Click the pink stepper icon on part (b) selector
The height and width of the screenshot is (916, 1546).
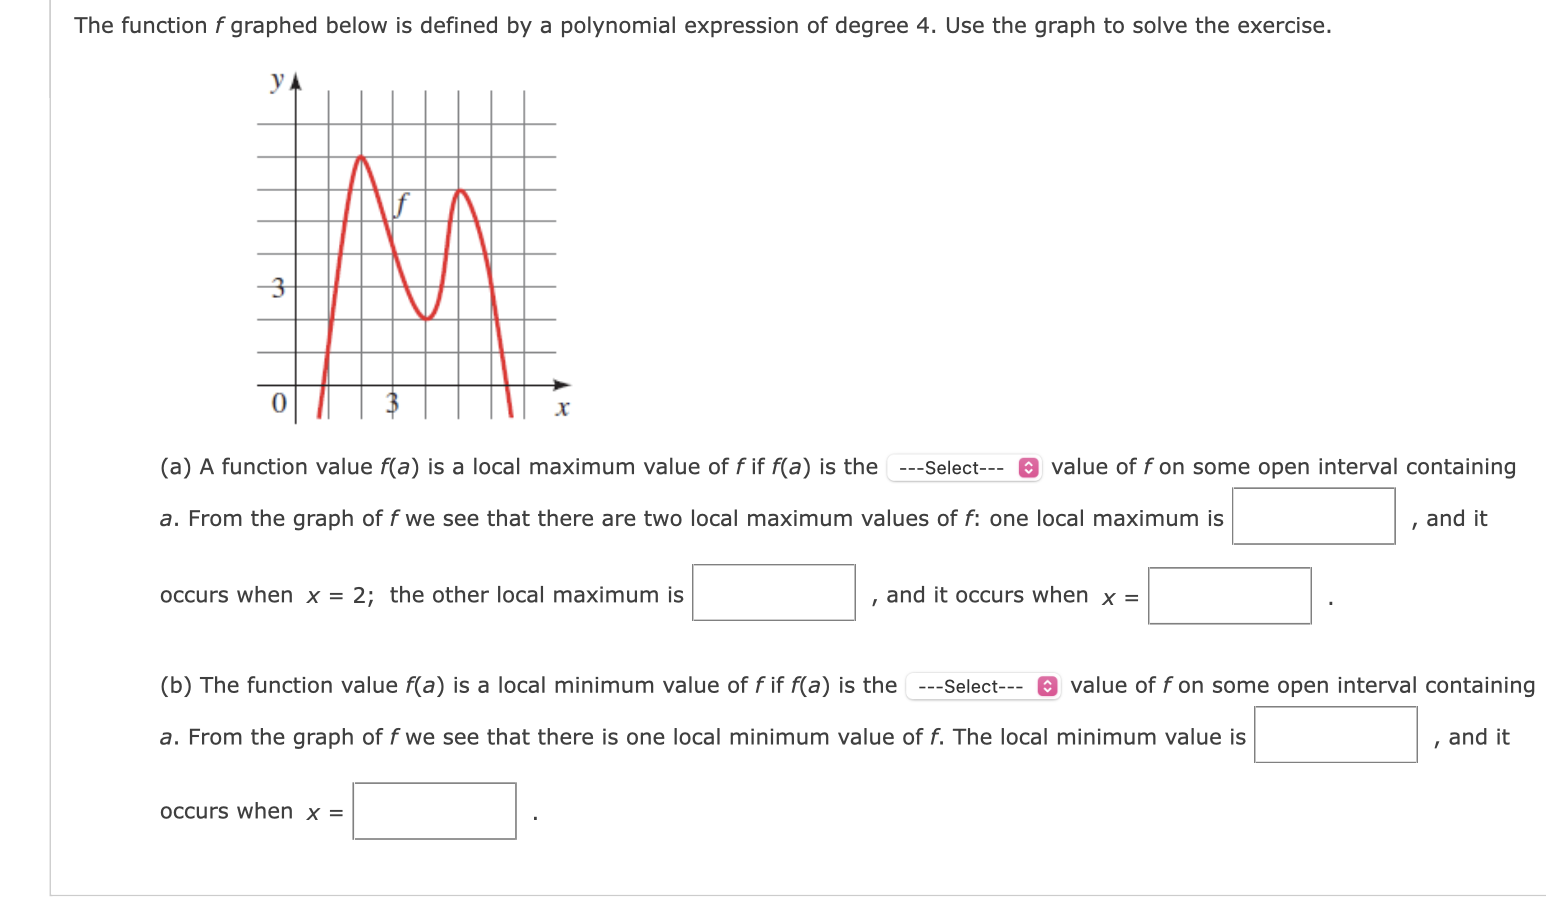pos(1047,687)
